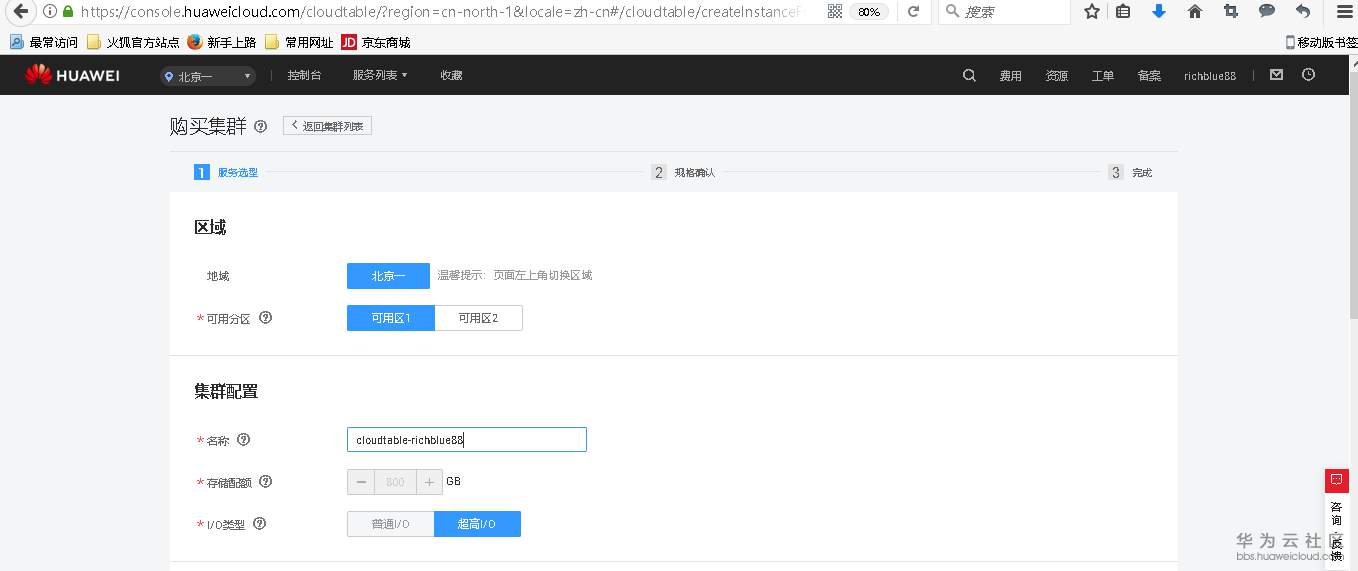Viewport: 1358px width, 571px height.
Task: Choose availability zone 可用区2
Action: coord(478,318)
